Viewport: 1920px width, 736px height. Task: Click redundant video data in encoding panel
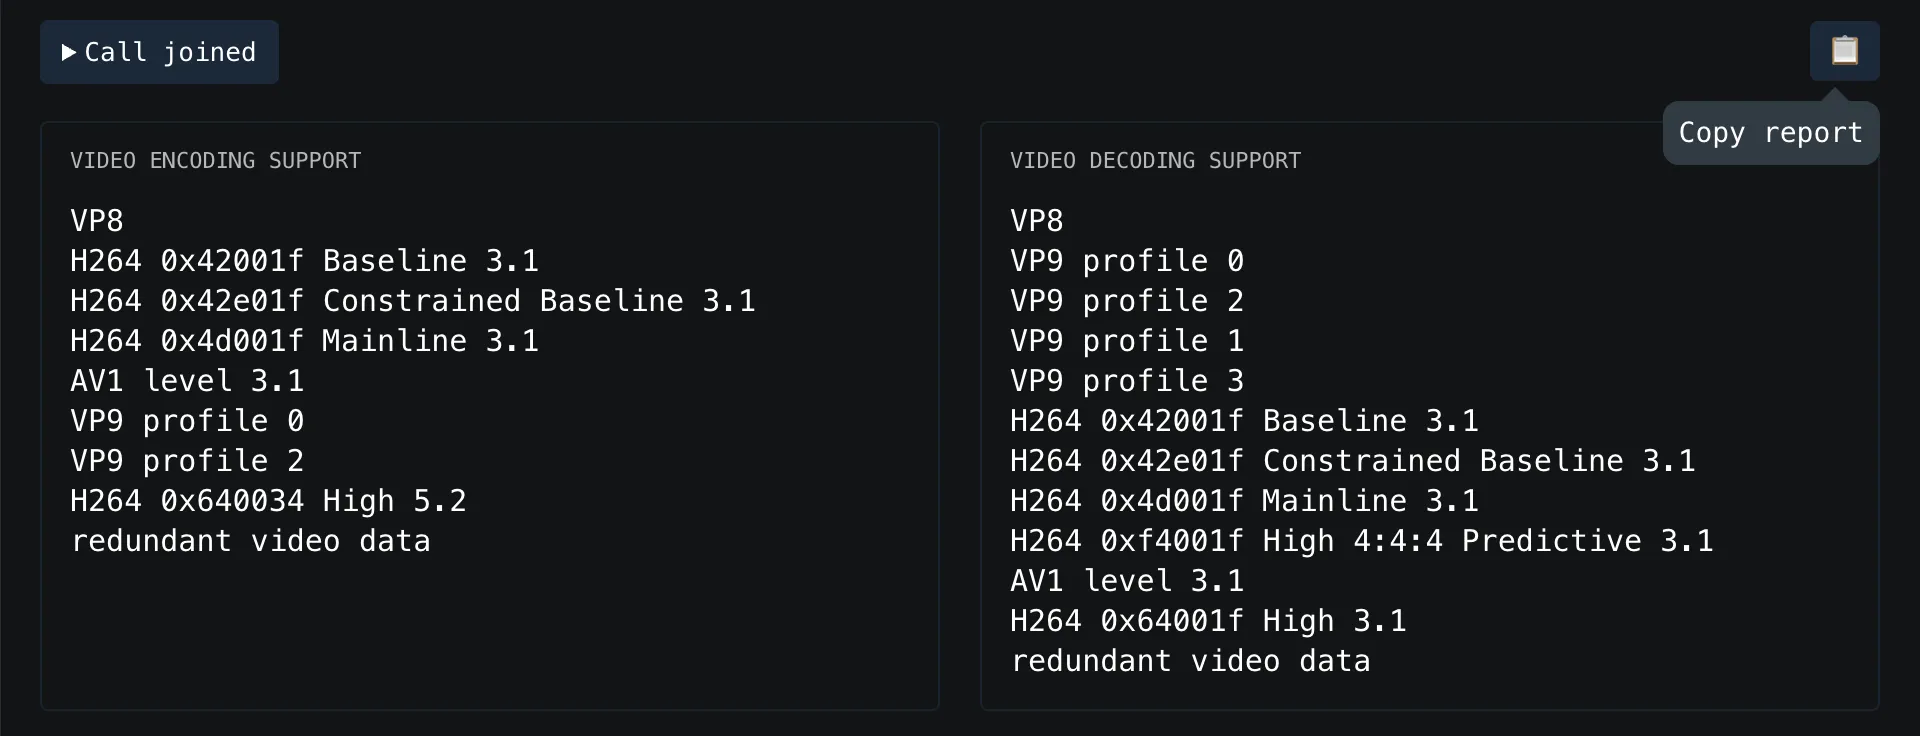tap(250, 541)
